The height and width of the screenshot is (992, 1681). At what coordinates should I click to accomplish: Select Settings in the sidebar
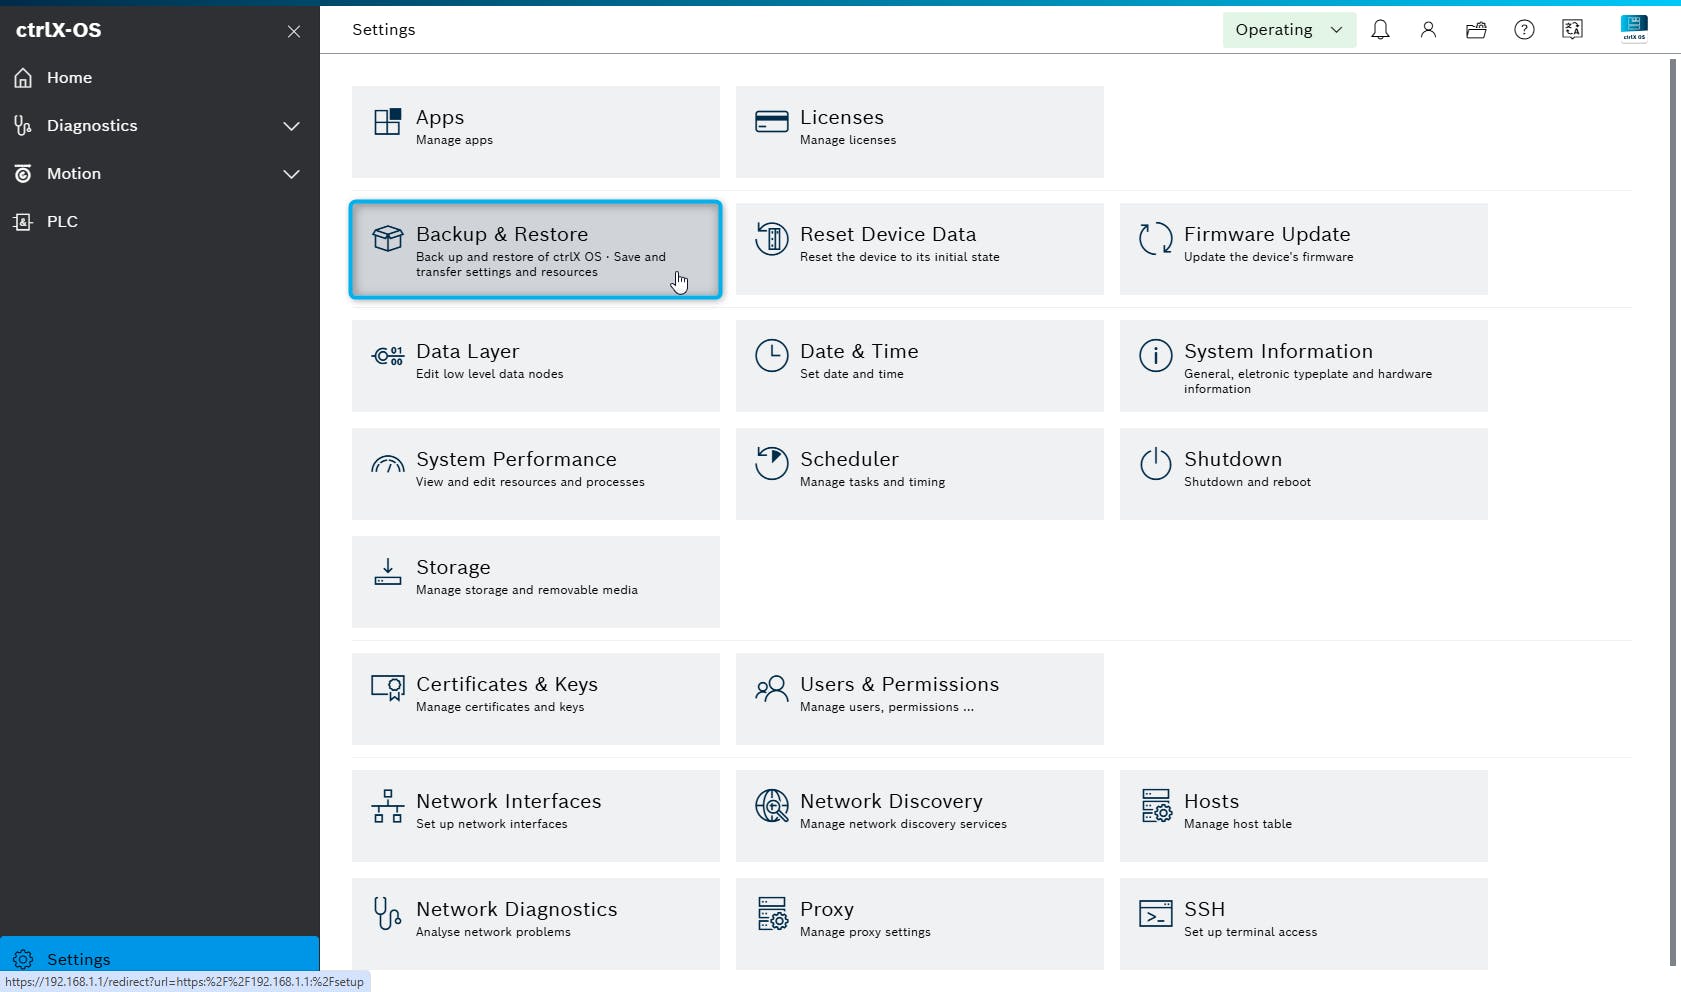click(x=78, y=959)
